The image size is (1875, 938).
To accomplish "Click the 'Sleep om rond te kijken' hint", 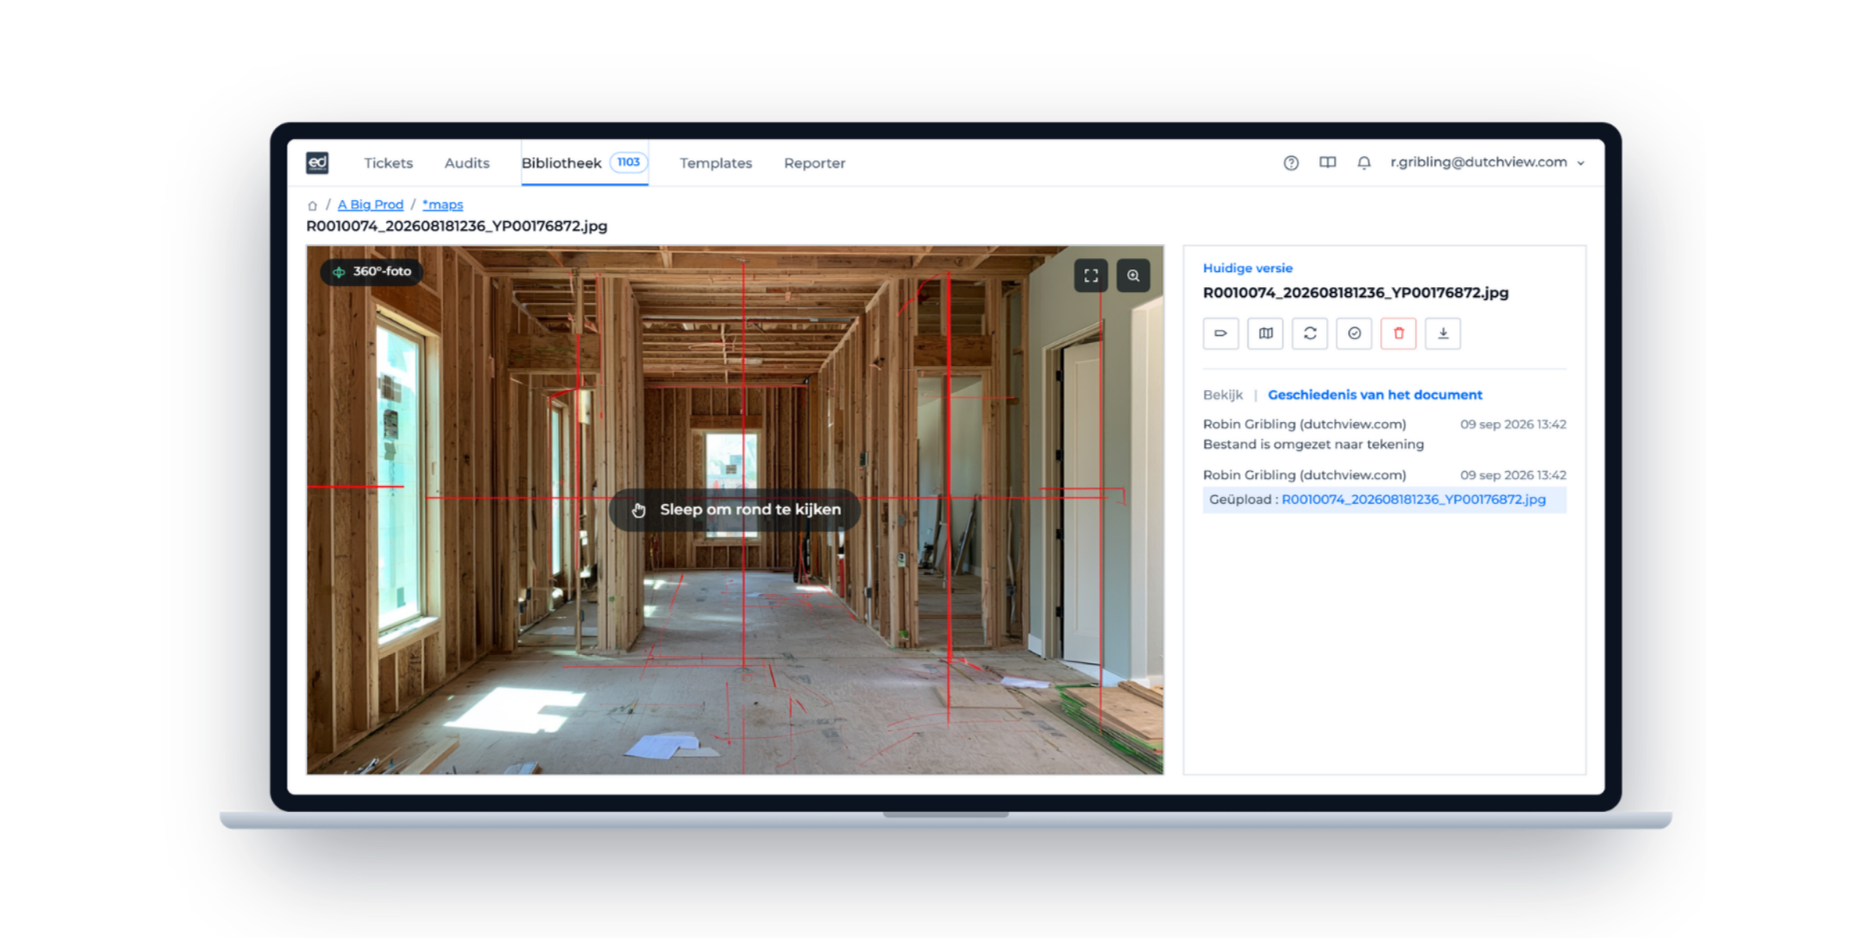I will point(735,510).
